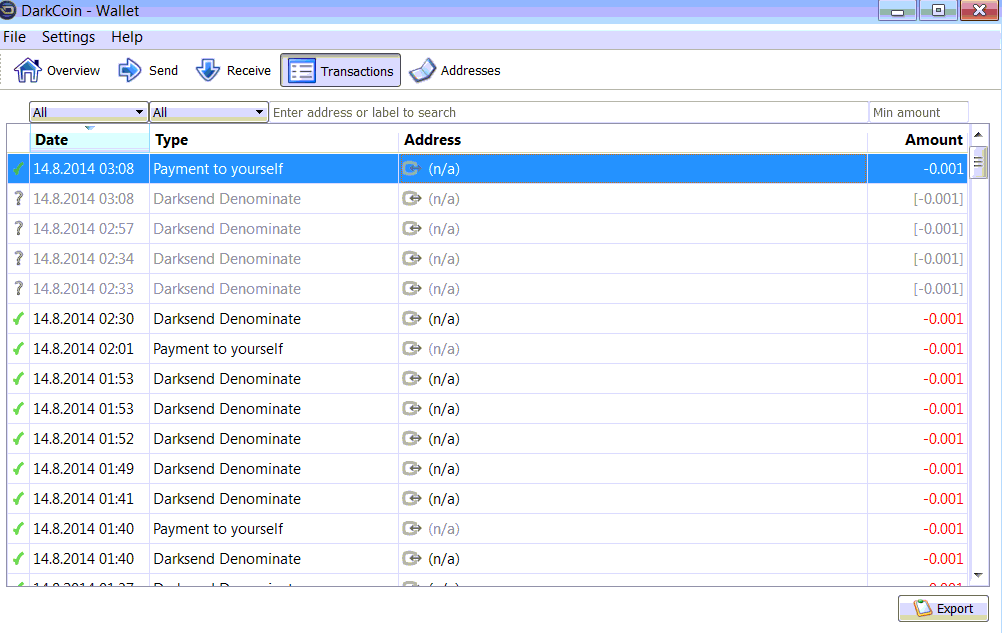1002x633 pixels.
Task: Click address arrow icon in 02:57 row
Action: tap(412, 229)
